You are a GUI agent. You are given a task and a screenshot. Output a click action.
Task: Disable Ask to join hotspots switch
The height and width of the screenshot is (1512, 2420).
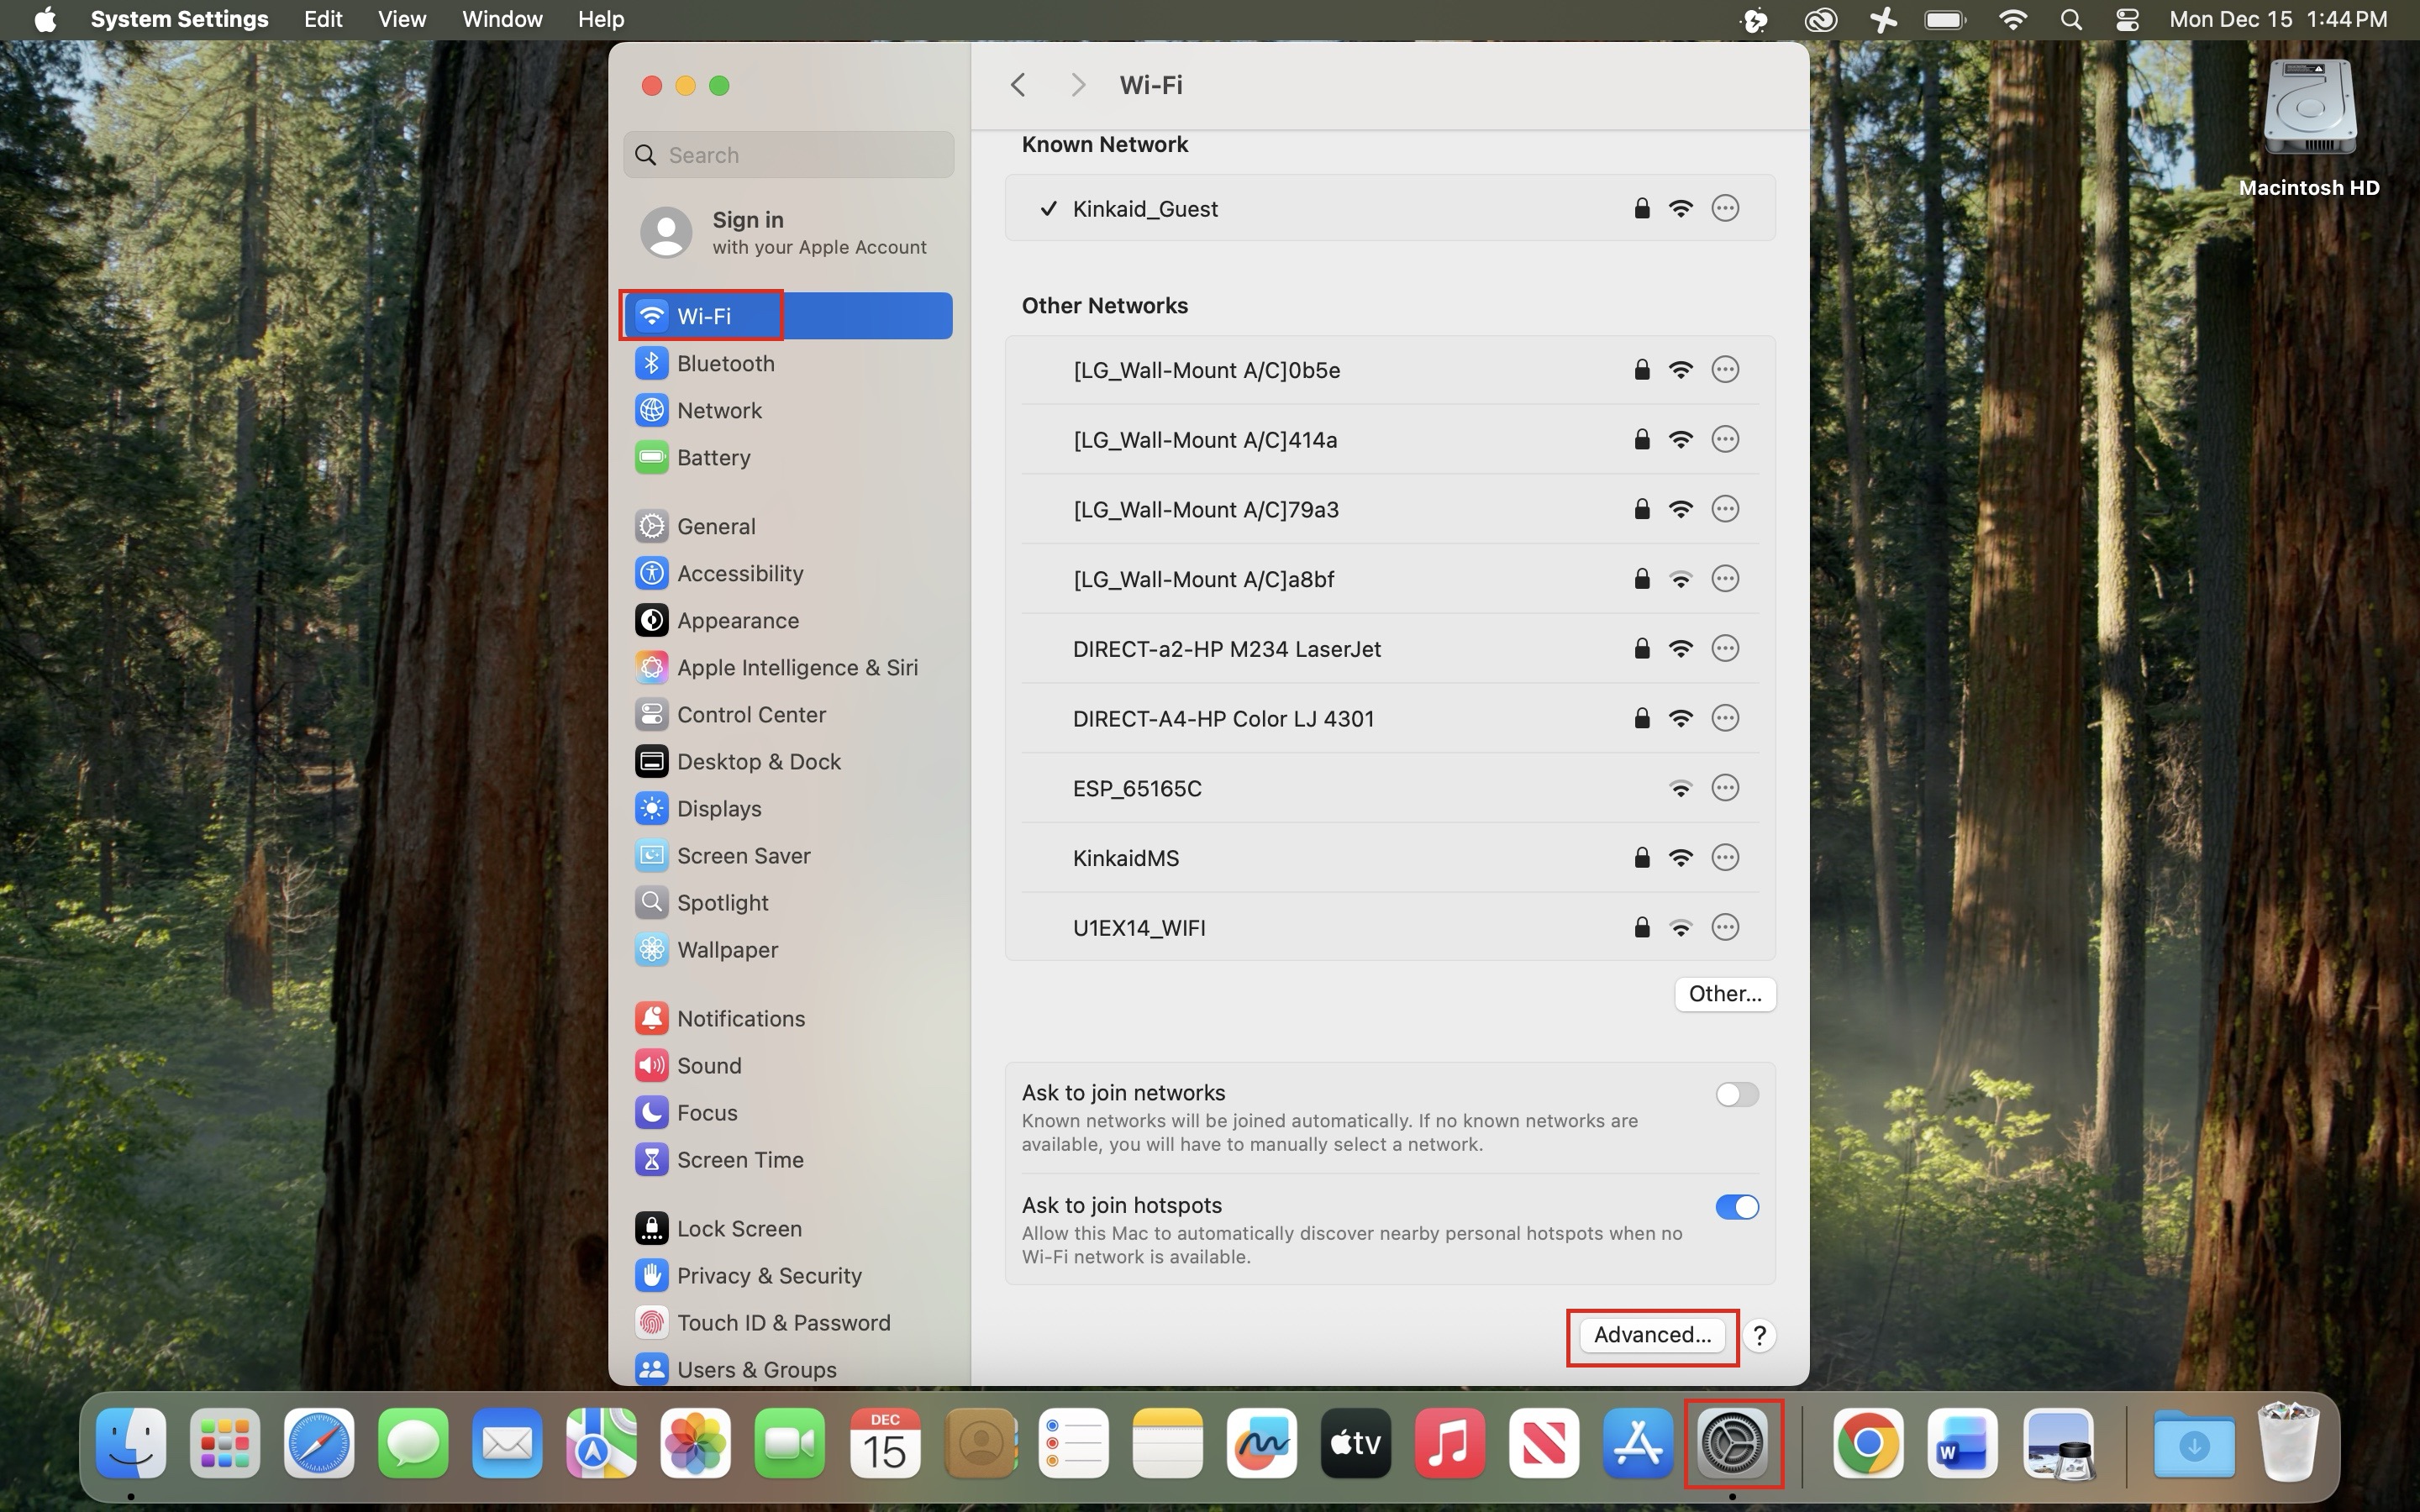click(1736, 1207)
